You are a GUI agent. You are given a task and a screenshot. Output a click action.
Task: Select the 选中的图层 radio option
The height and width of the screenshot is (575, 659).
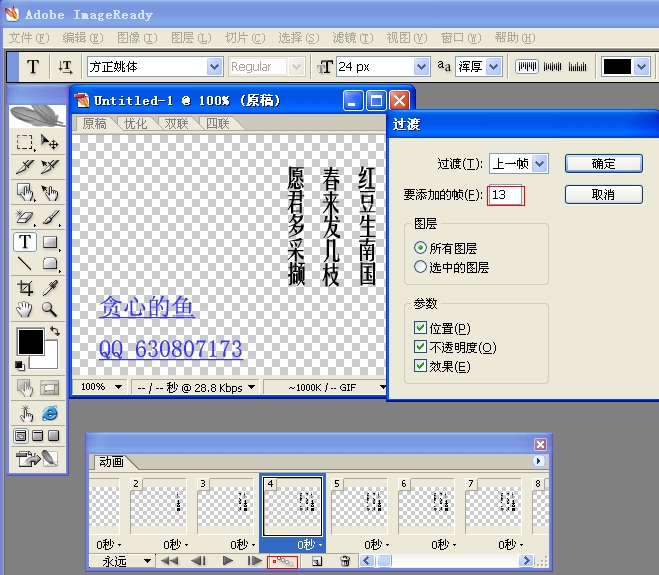tap(420, 267)
